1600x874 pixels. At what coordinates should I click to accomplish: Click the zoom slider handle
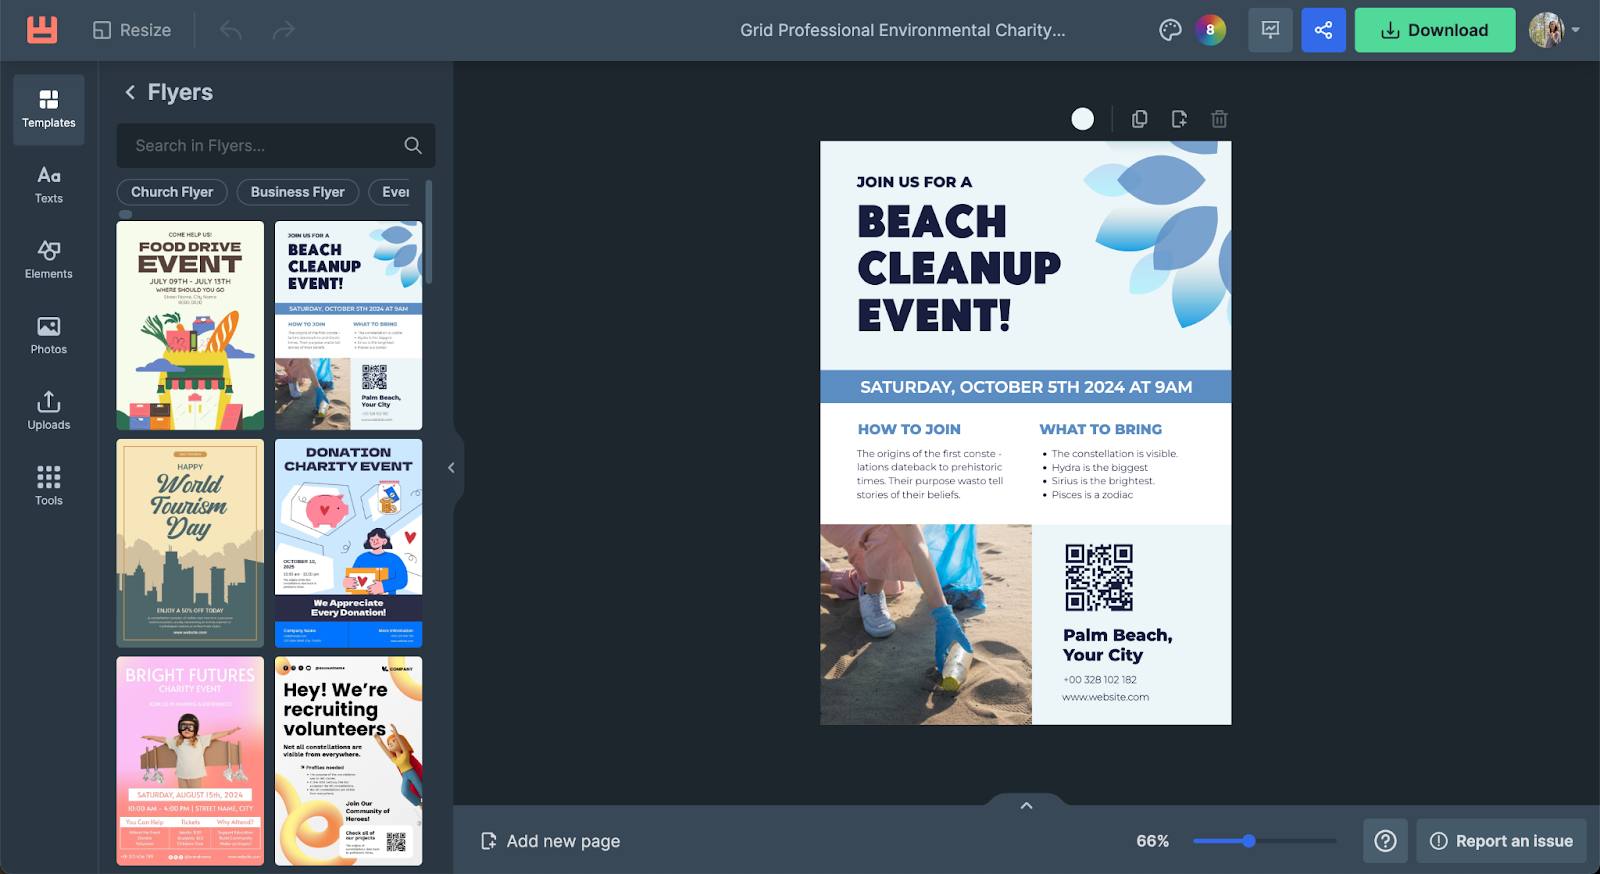tap(1249, 841)
